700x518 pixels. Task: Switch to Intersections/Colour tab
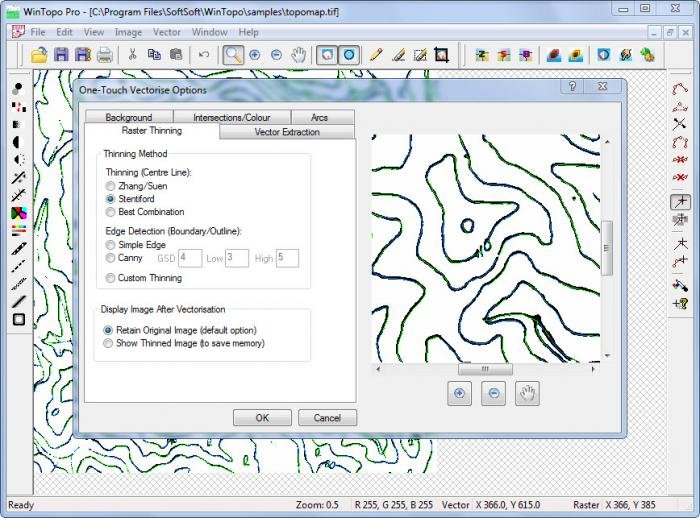232,117
